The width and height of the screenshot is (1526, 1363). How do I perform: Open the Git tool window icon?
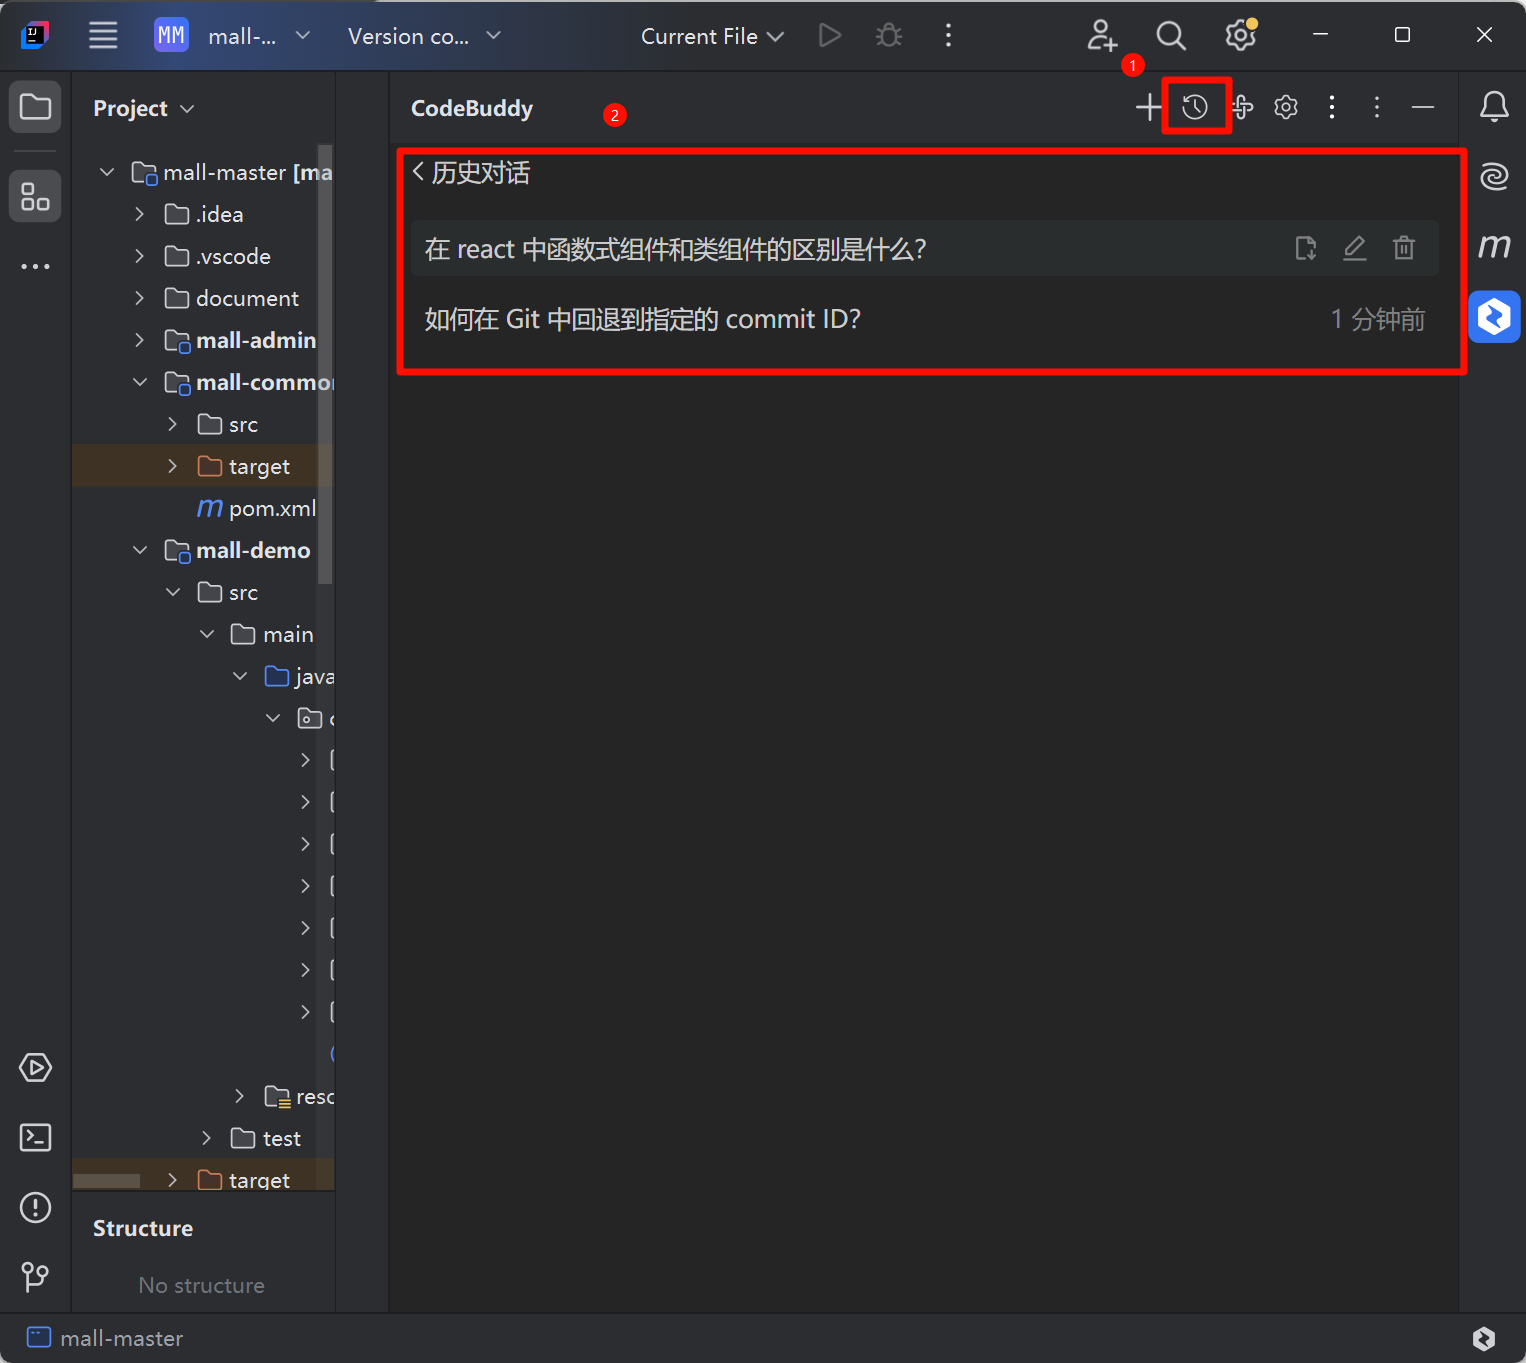coord(36,1276)
